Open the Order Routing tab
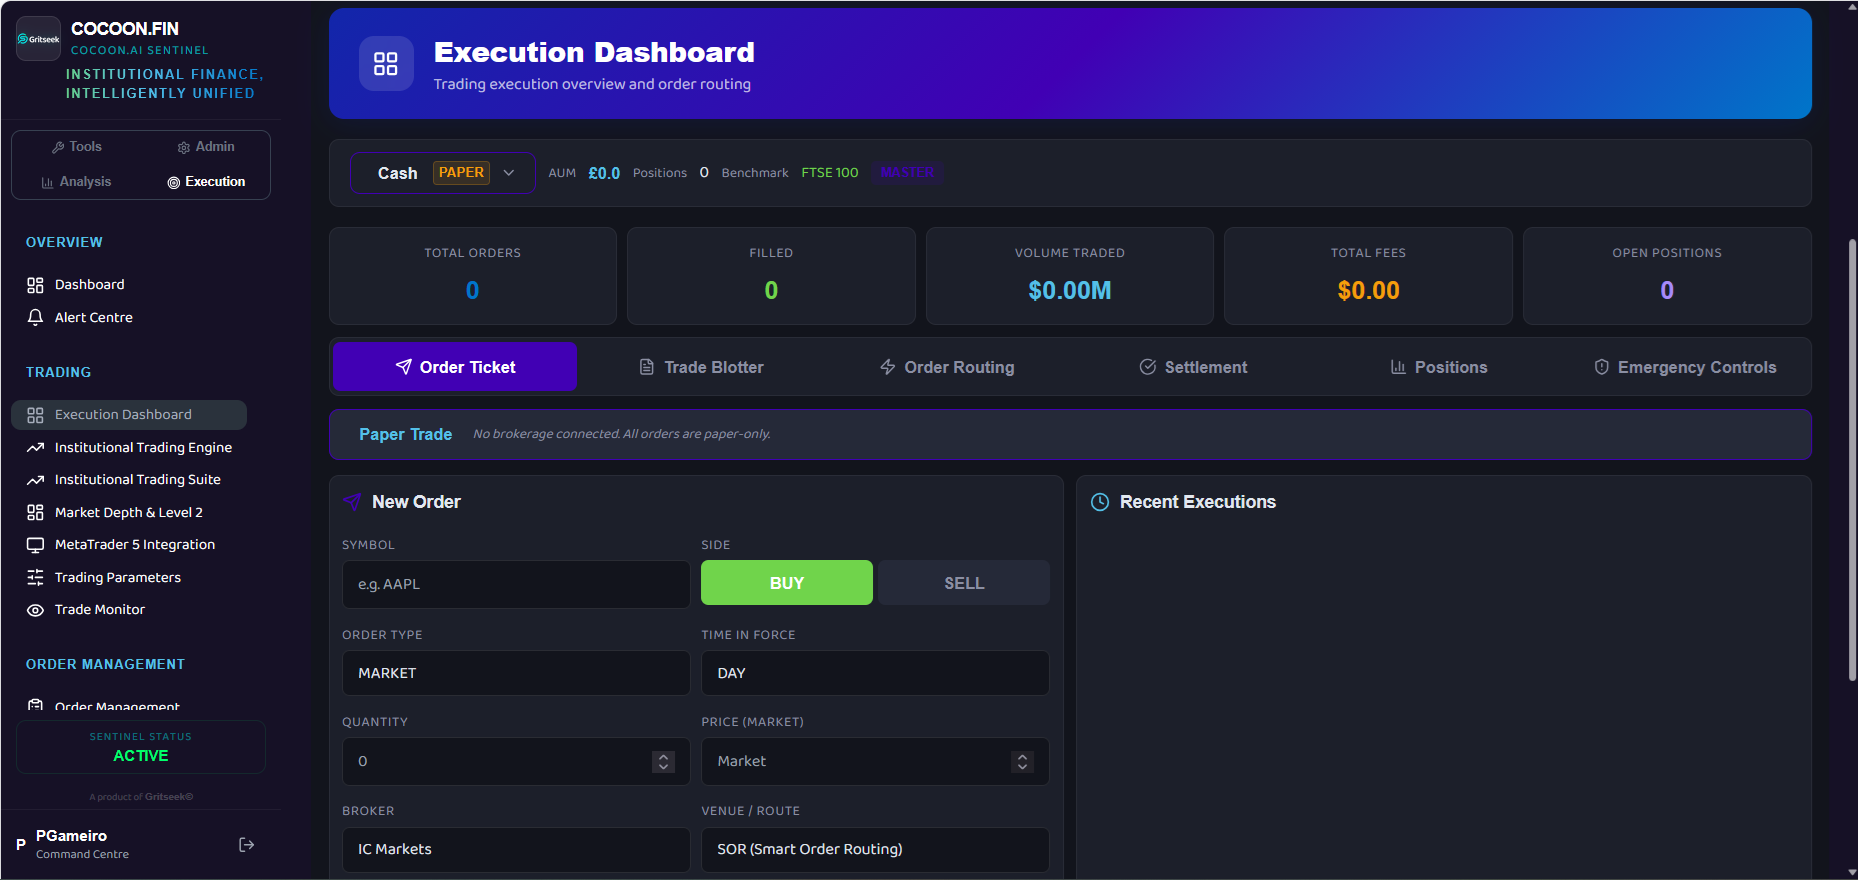This screenshot has height=880, width=1858. tap(947, 367)
